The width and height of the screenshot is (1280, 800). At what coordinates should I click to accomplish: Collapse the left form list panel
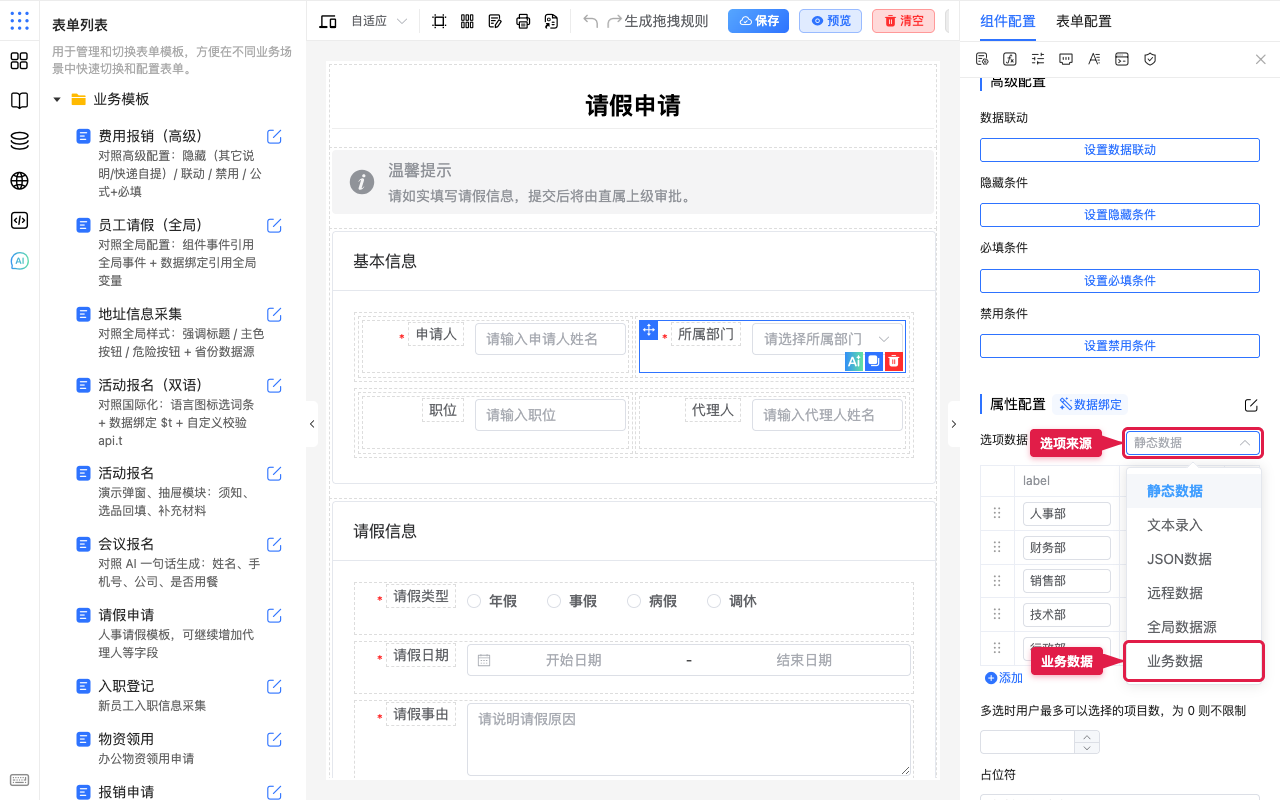[x=312, y=424]
